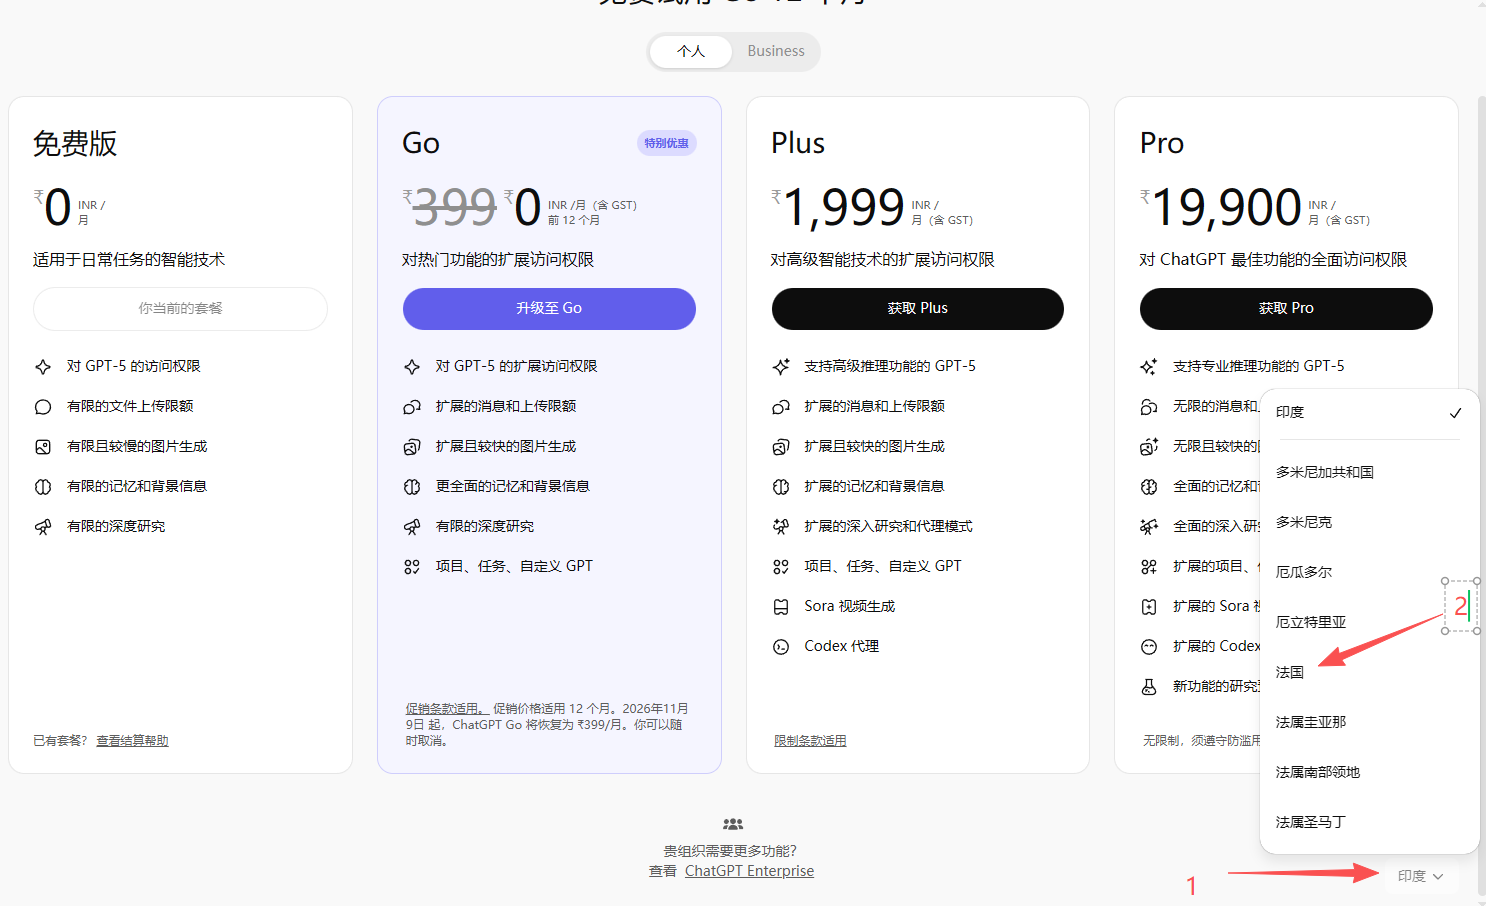1486x906 pixels.
Task: Click the 升级至 Go button
Action: coord(549,308)
